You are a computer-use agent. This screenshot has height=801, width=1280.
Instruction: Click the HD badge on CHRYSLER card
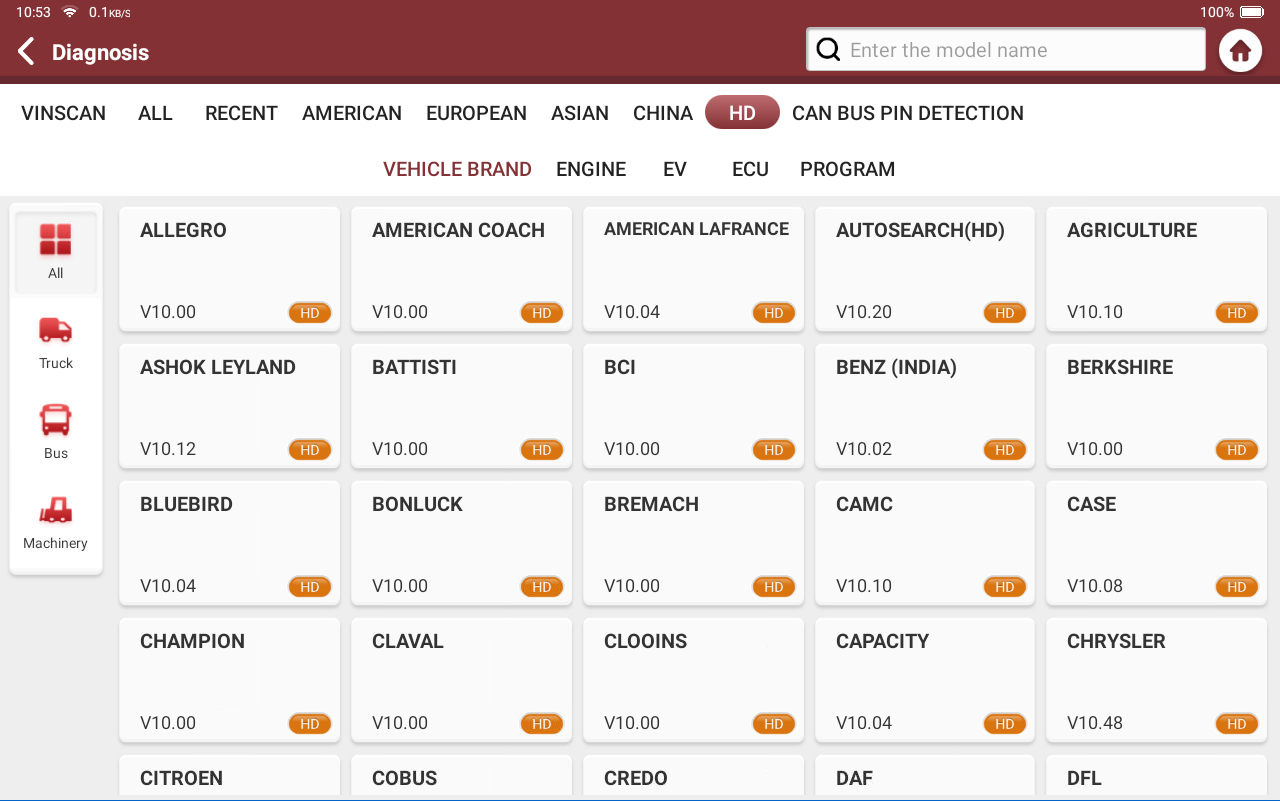(1237, 724)
